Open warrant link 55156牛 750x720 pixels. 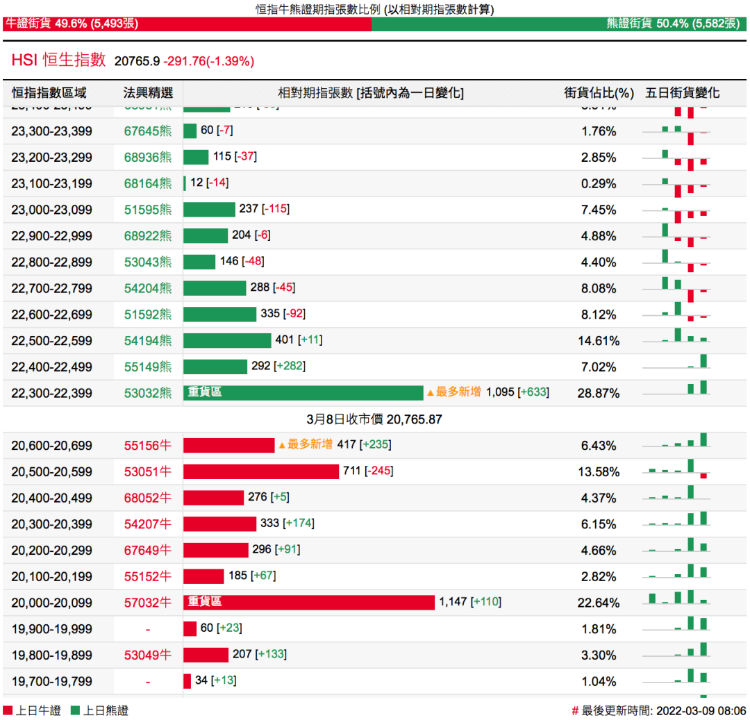147,445
